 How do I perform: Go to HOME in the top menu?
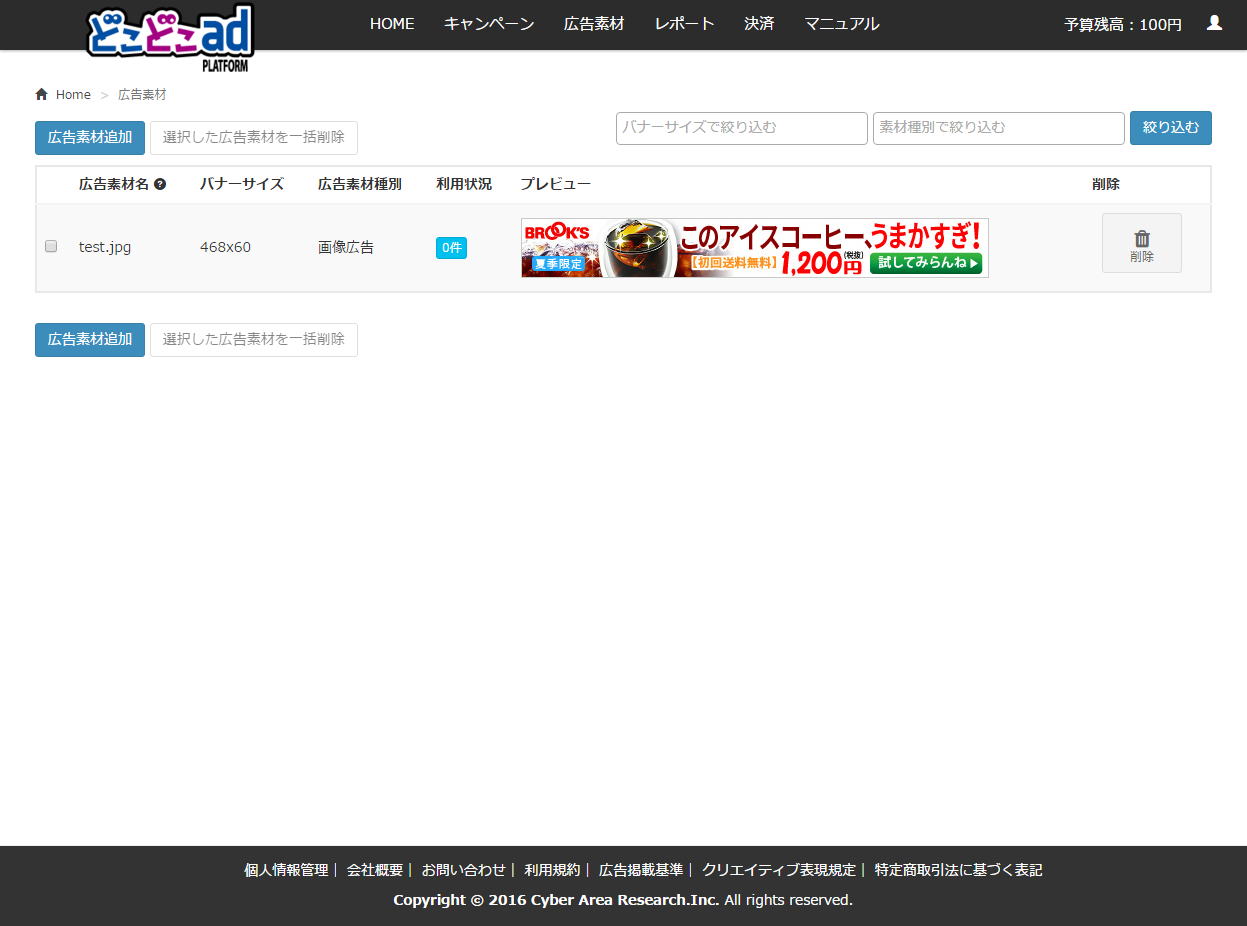pyautogui.click(x=392, y=24)
